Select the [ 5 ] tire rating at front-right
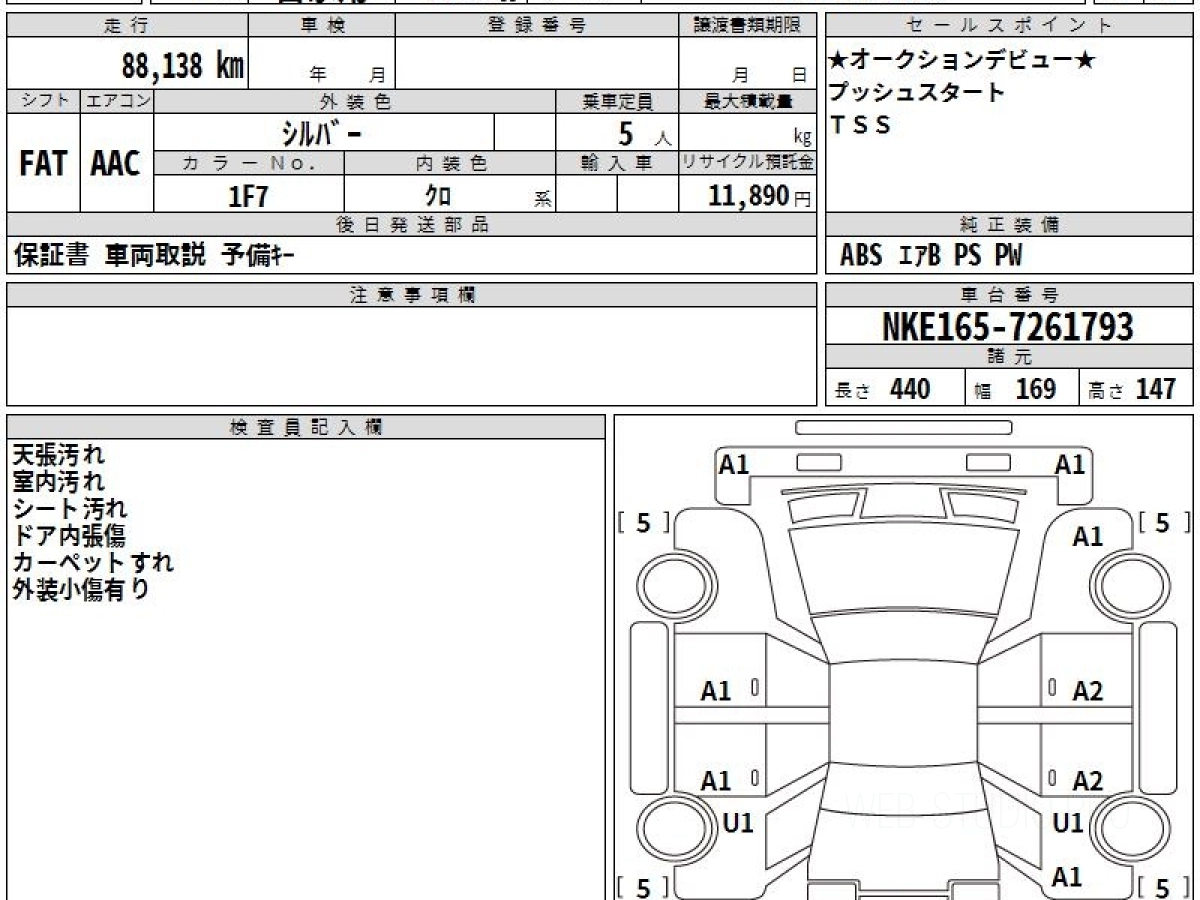Screen dimensions: 1200x900 1162,522
